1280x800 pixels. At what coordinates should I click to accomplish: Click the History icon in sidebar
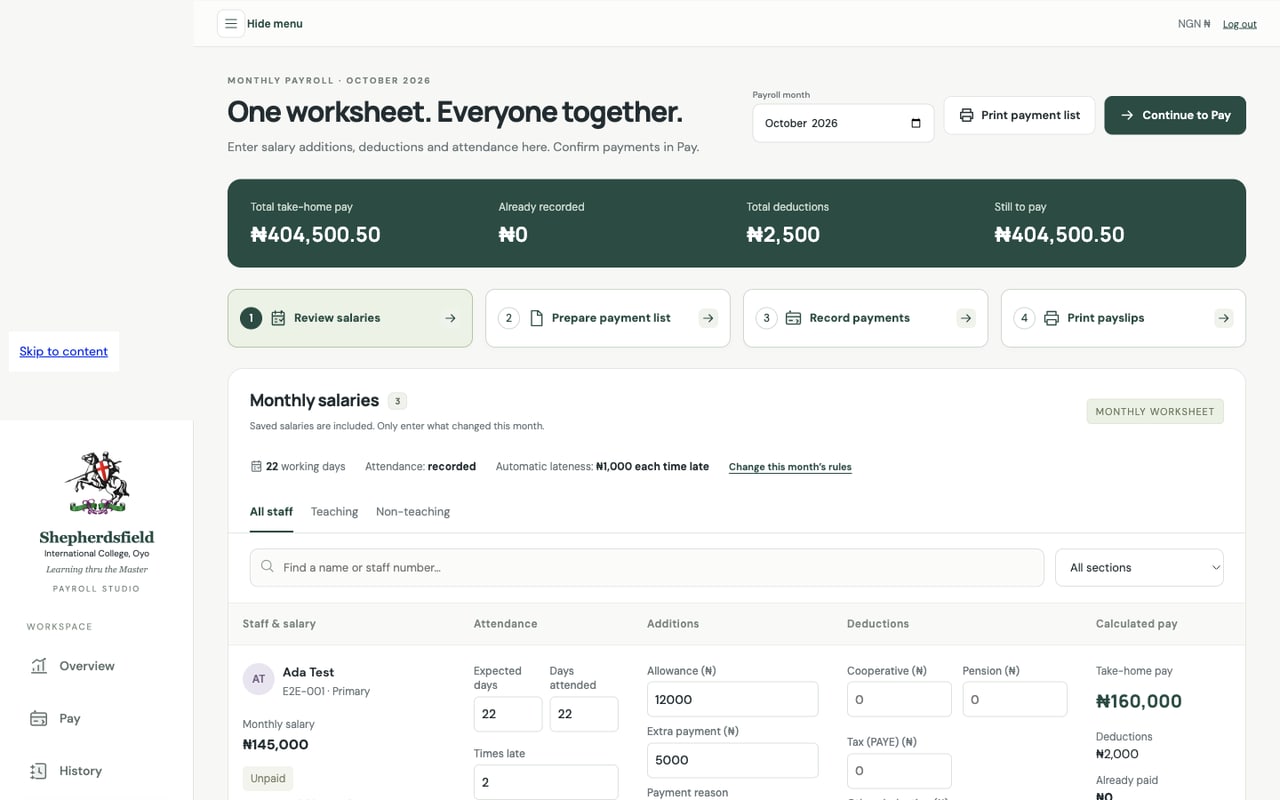[x=39, y=771]
